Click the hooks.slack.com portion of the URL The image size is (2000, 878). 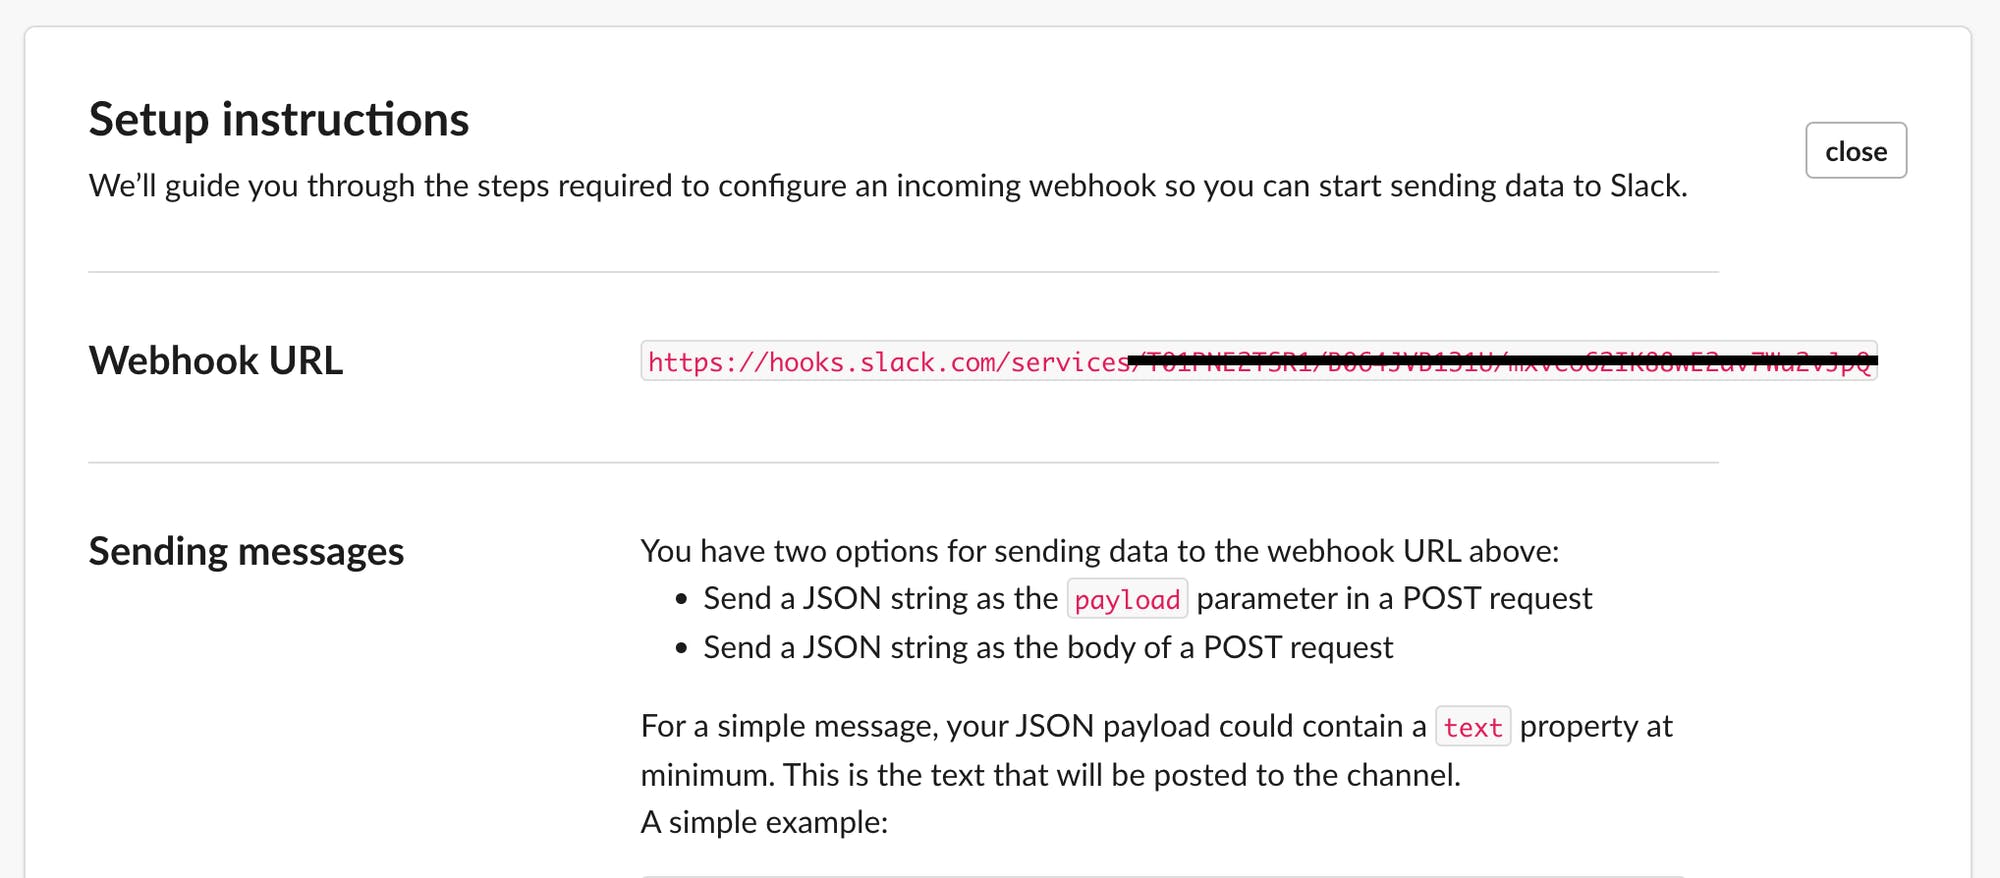(858, 362)
